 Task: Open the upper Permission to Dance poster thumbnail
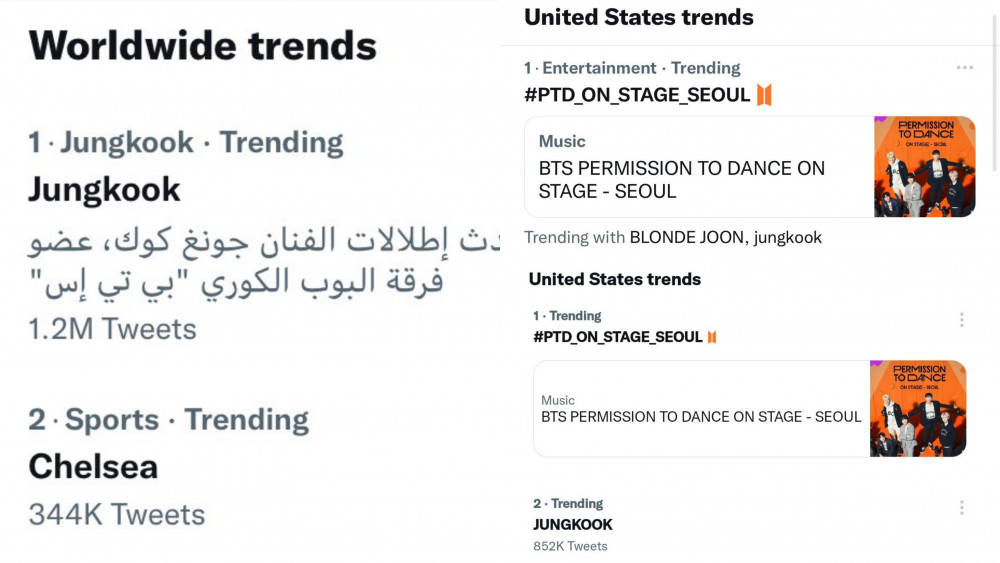924,167
